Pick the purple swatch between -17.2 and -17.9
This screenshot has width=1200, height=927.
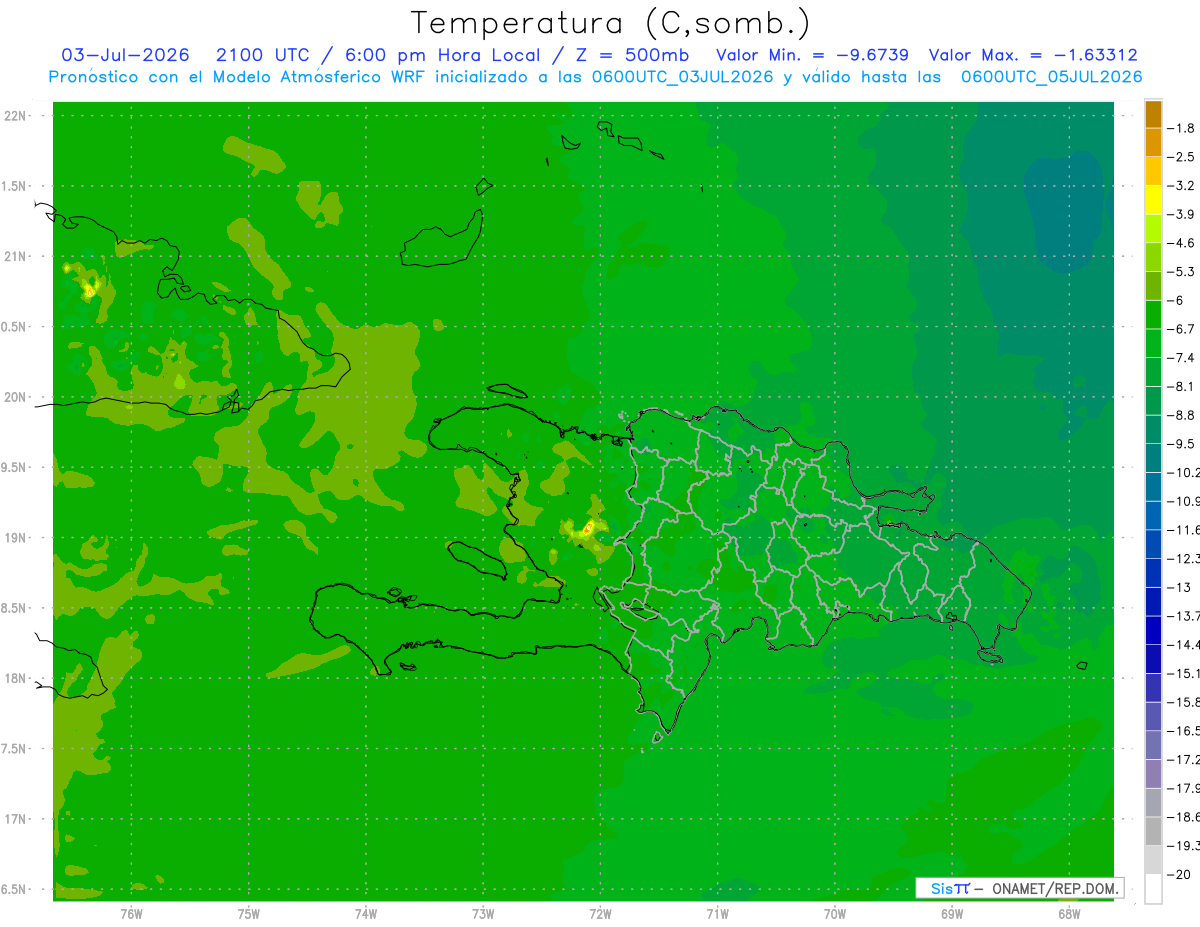1153,774
